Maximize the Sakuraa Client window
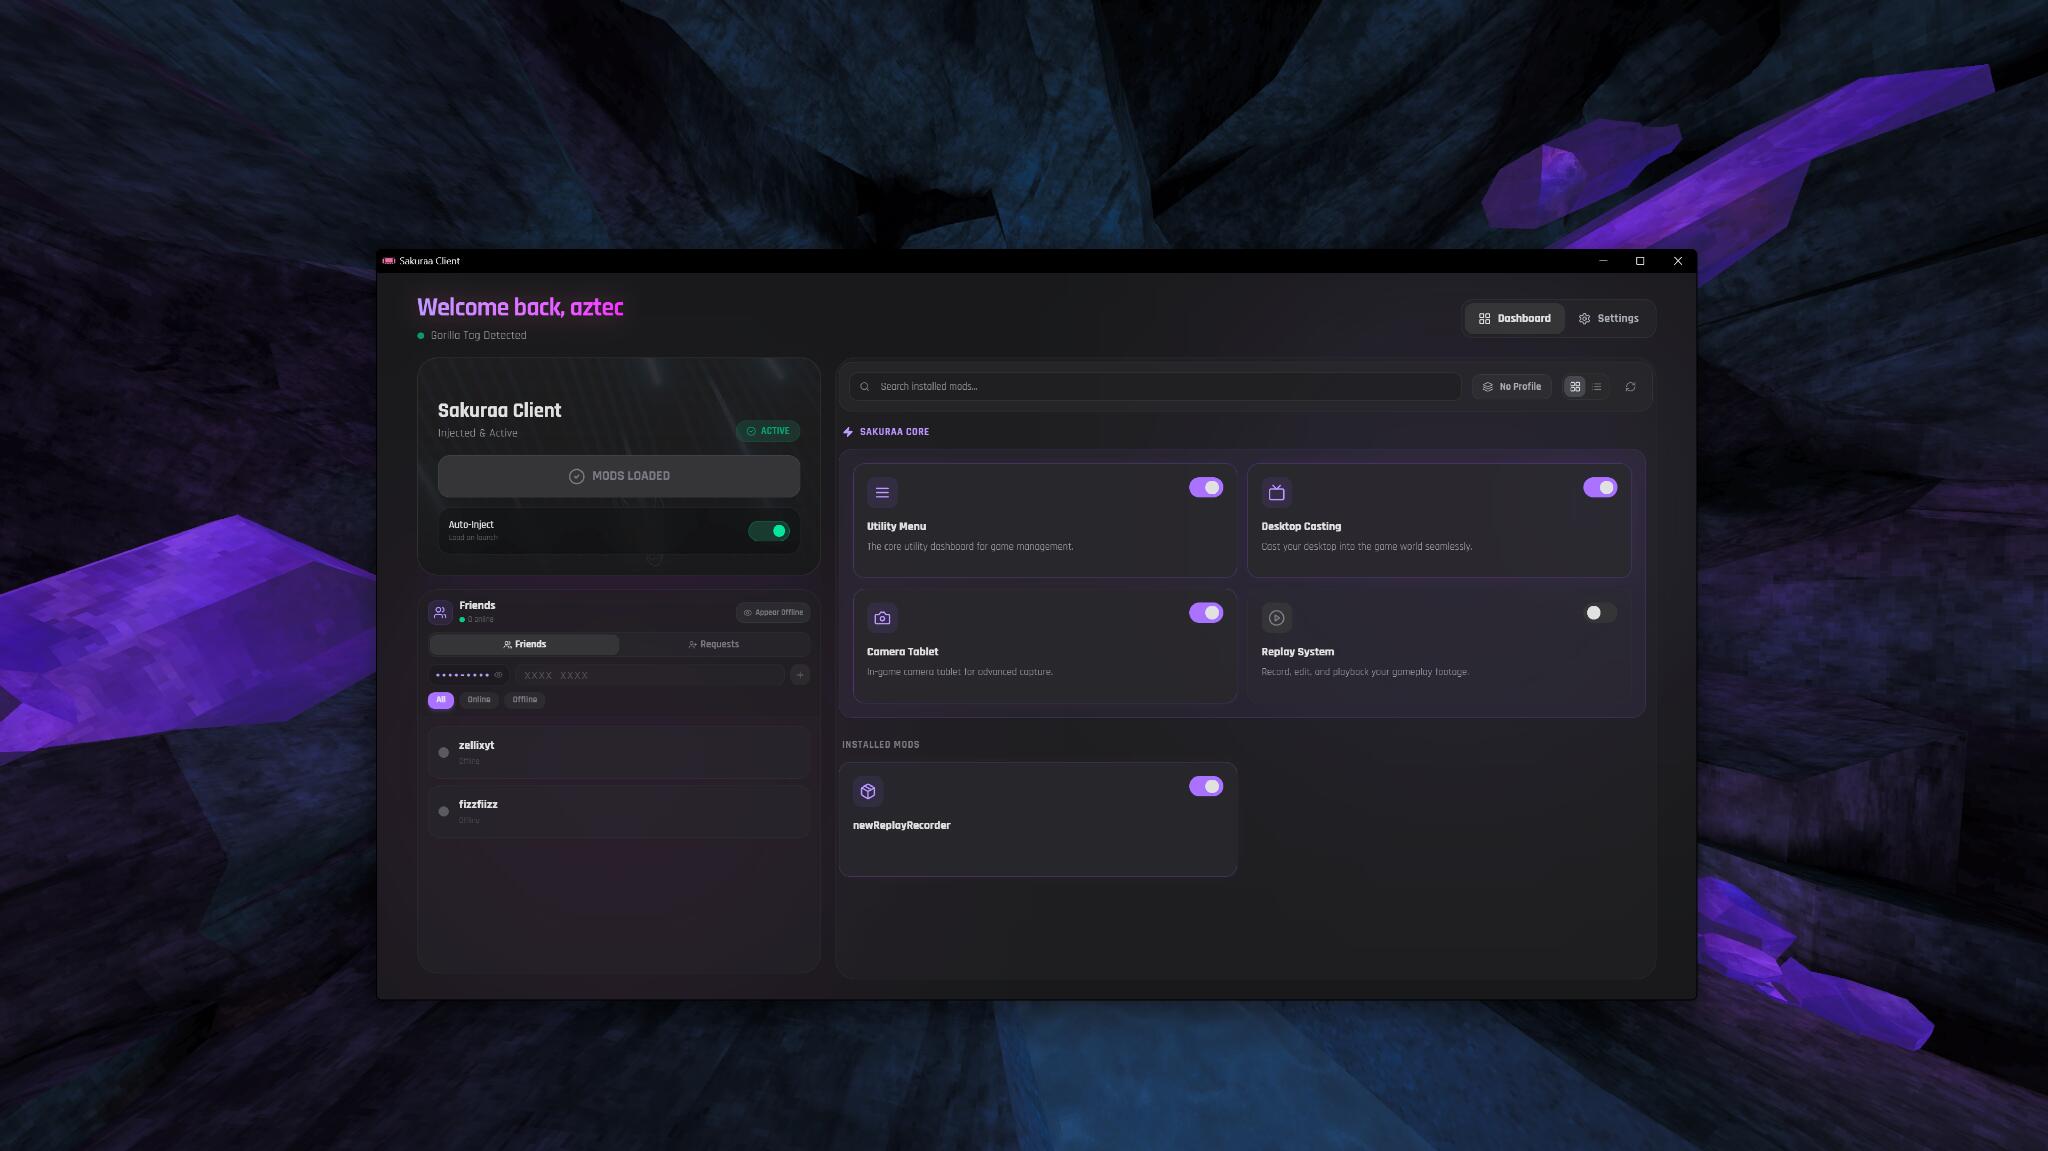 pyautogui.click(x=1640, y=261)
